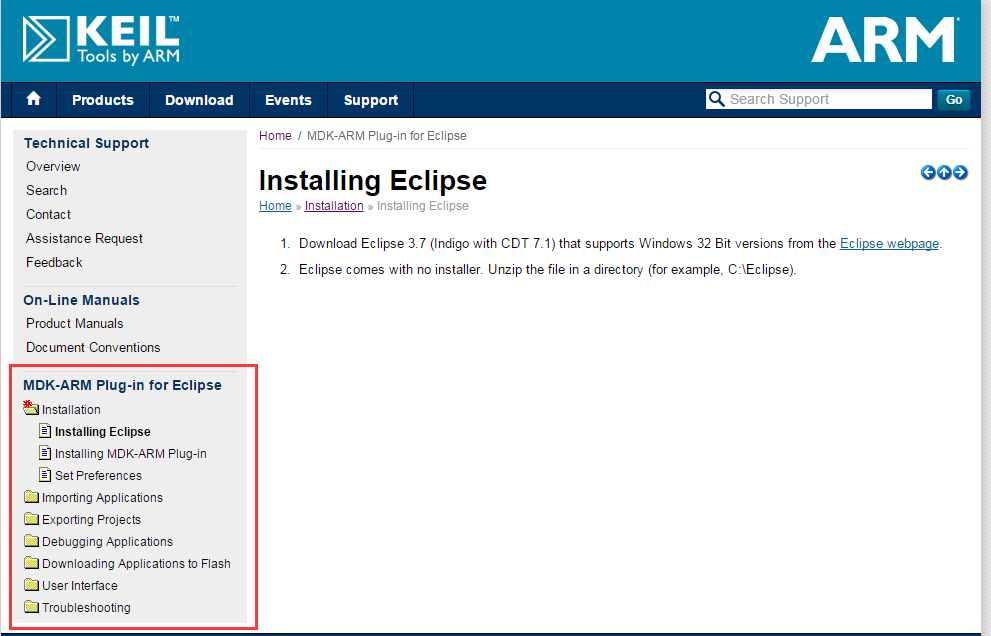Screen dimensions: 991x636
Task: Select Set Preferences tree item
Action: coord(98,475)
